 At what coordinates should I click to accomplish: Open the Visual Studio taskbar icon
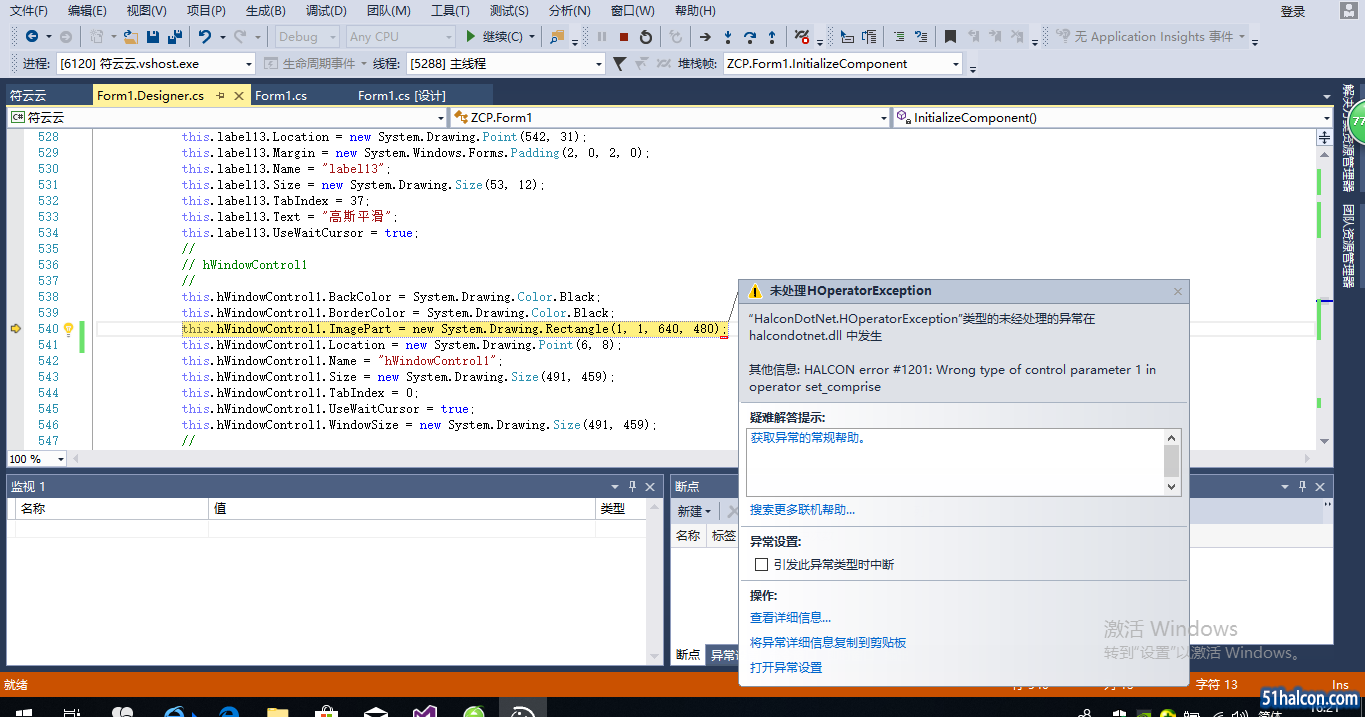tap(424, 709)
